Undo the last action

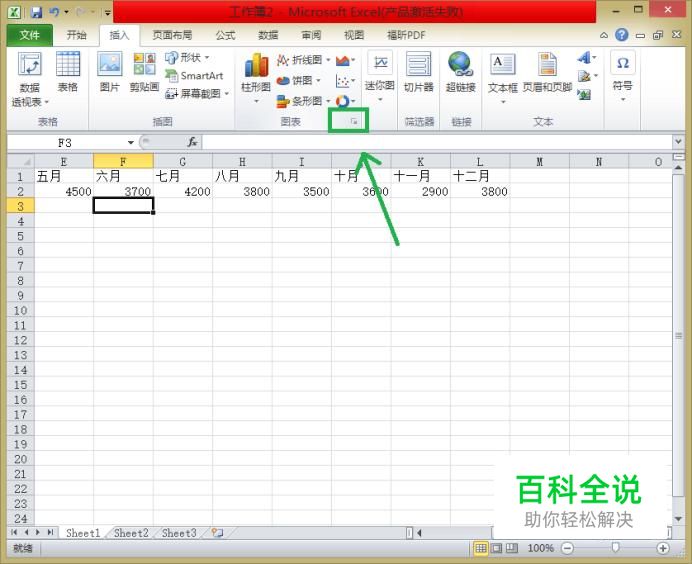tap(54, 12)
